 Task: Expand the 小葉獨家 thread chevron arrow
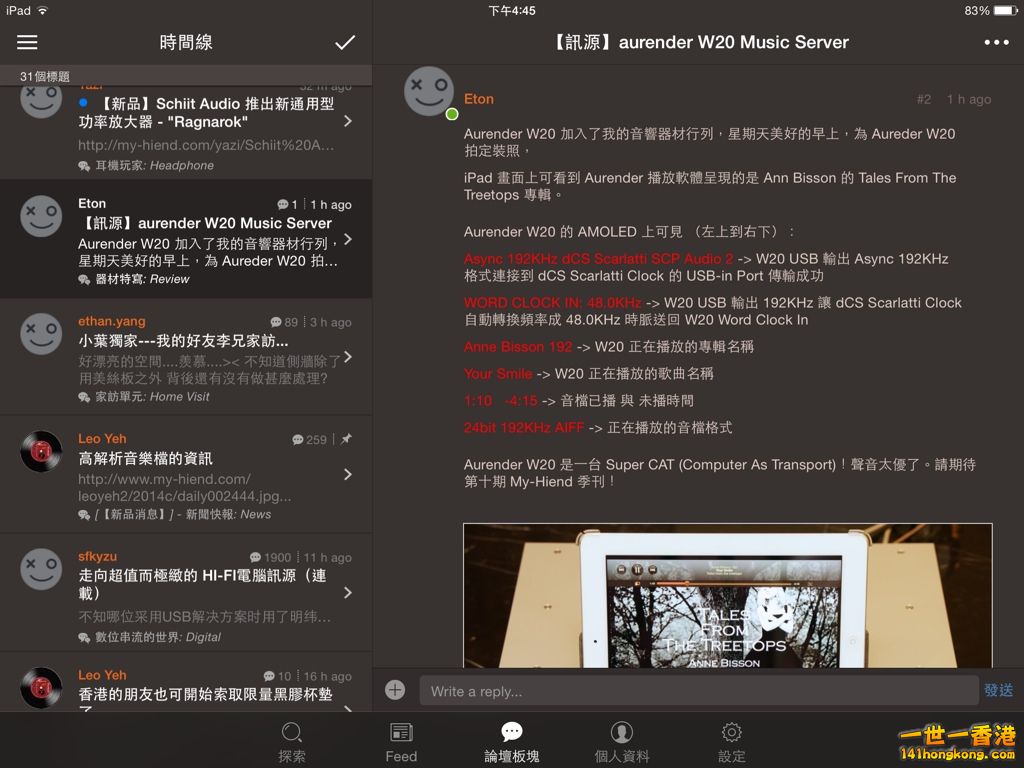click(x=347, y=357)
